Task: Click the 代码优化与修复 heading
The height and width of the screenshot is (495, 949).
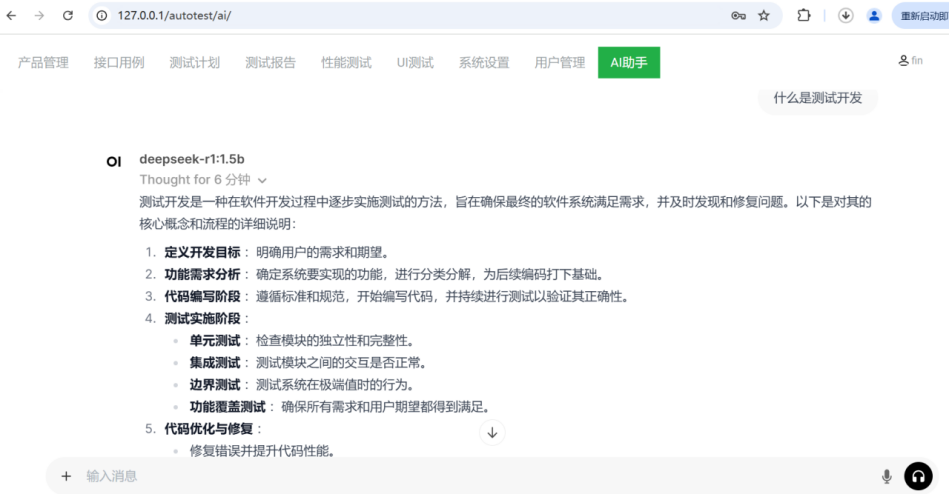Action: point(209,429)
